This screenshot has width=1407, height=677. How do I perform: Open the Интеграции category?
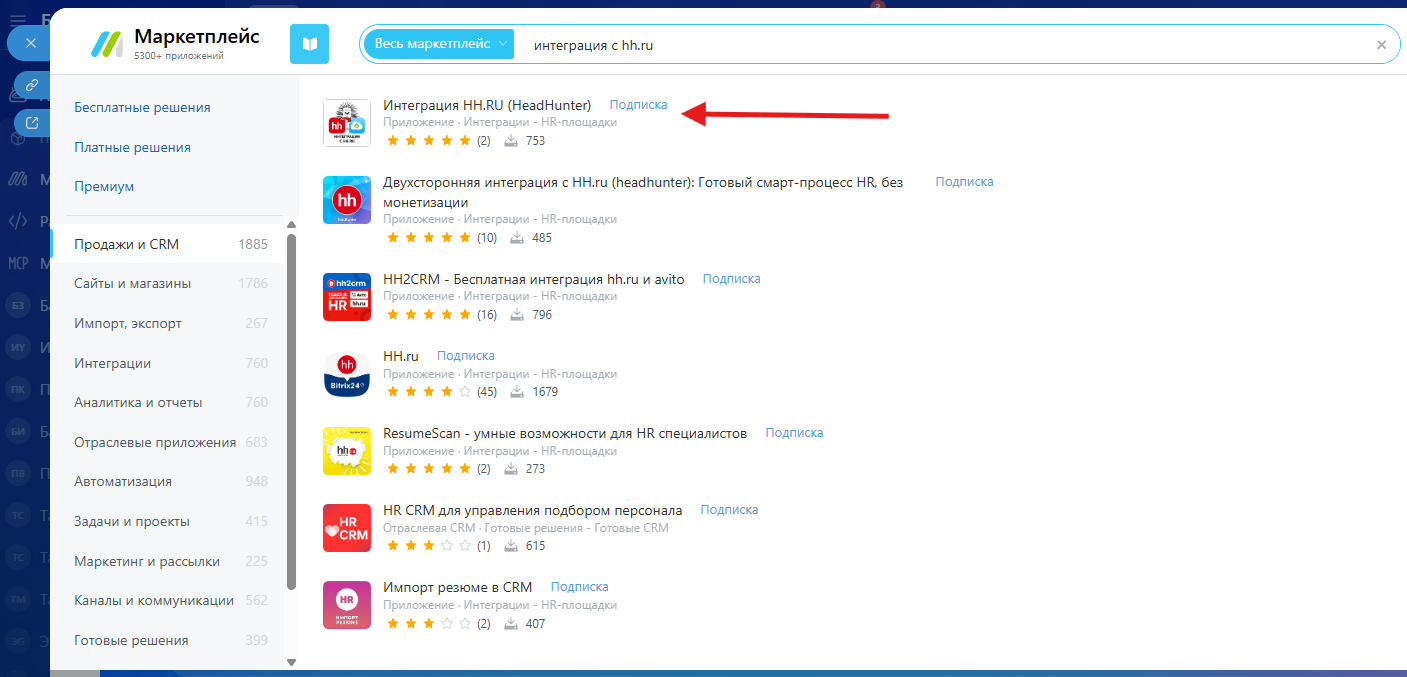click(113, 363)
